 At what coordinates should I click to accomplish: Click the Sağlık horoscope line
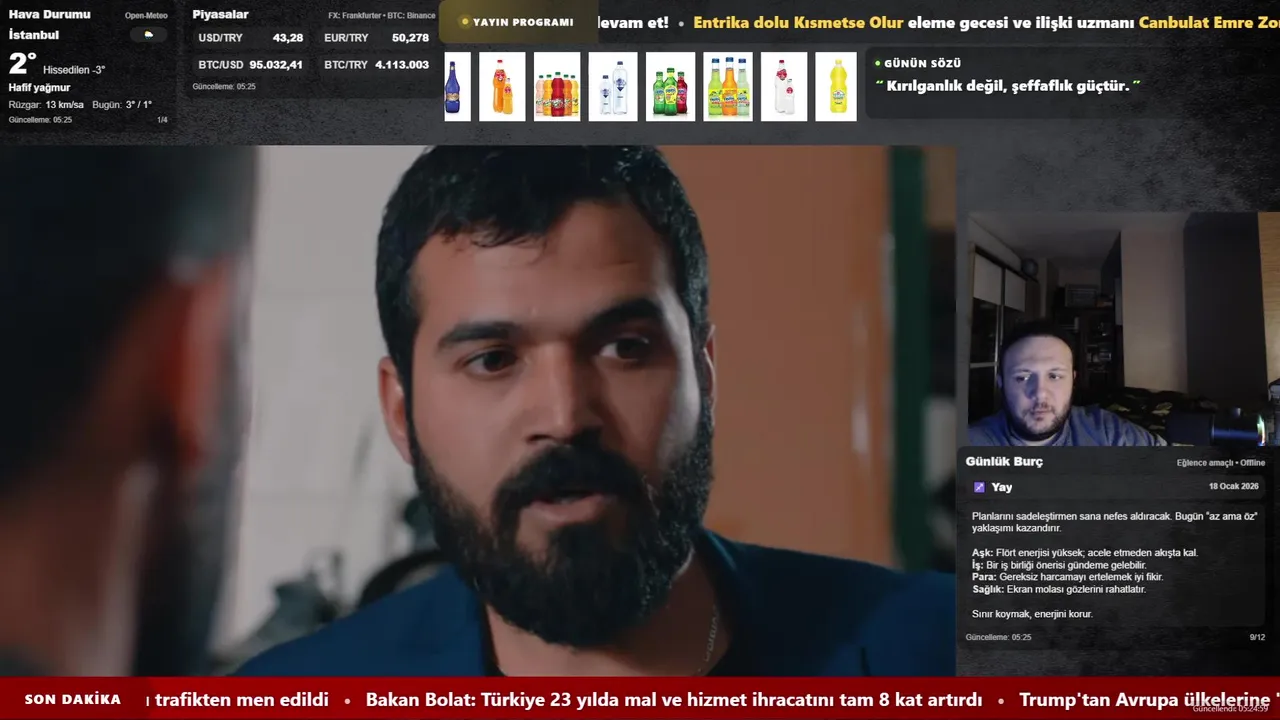click(1059, 589)
